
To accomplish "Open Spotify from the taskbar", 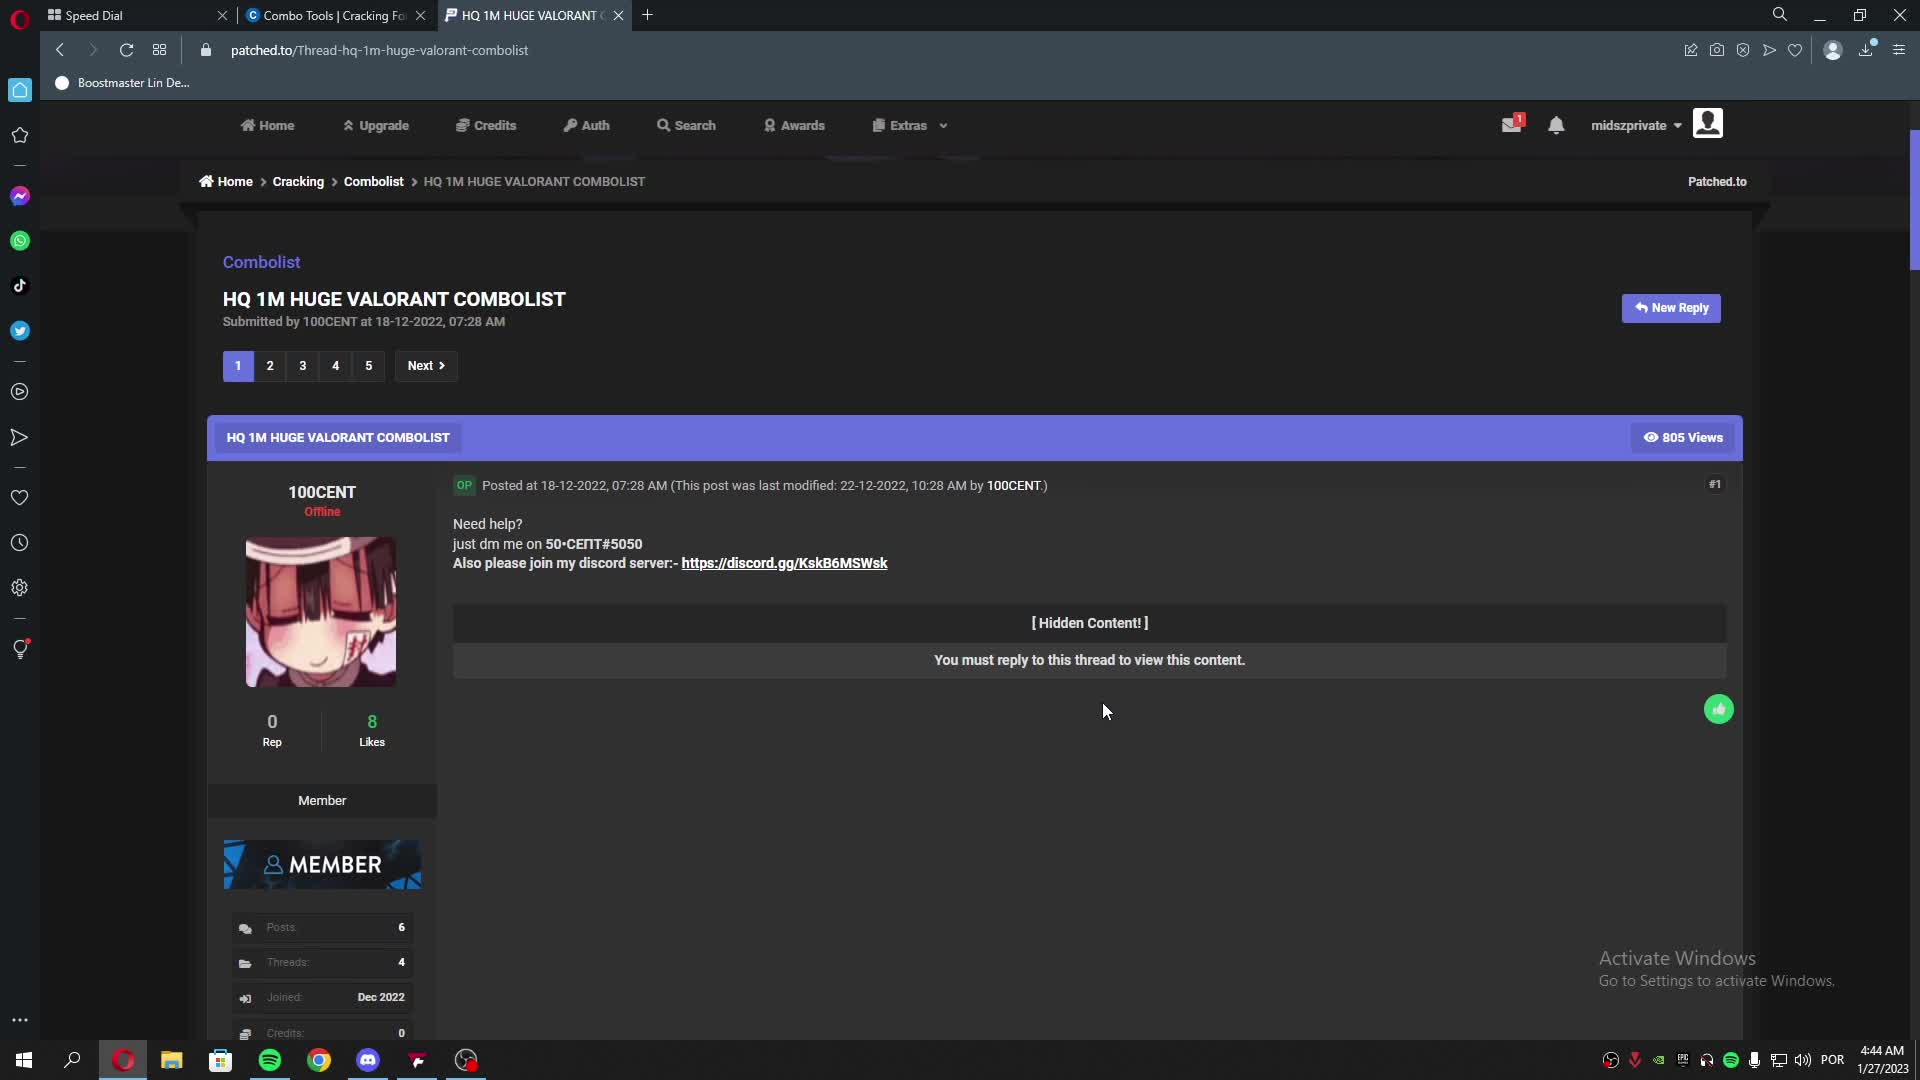I will pyautogui.click(x=269, y=1059).
